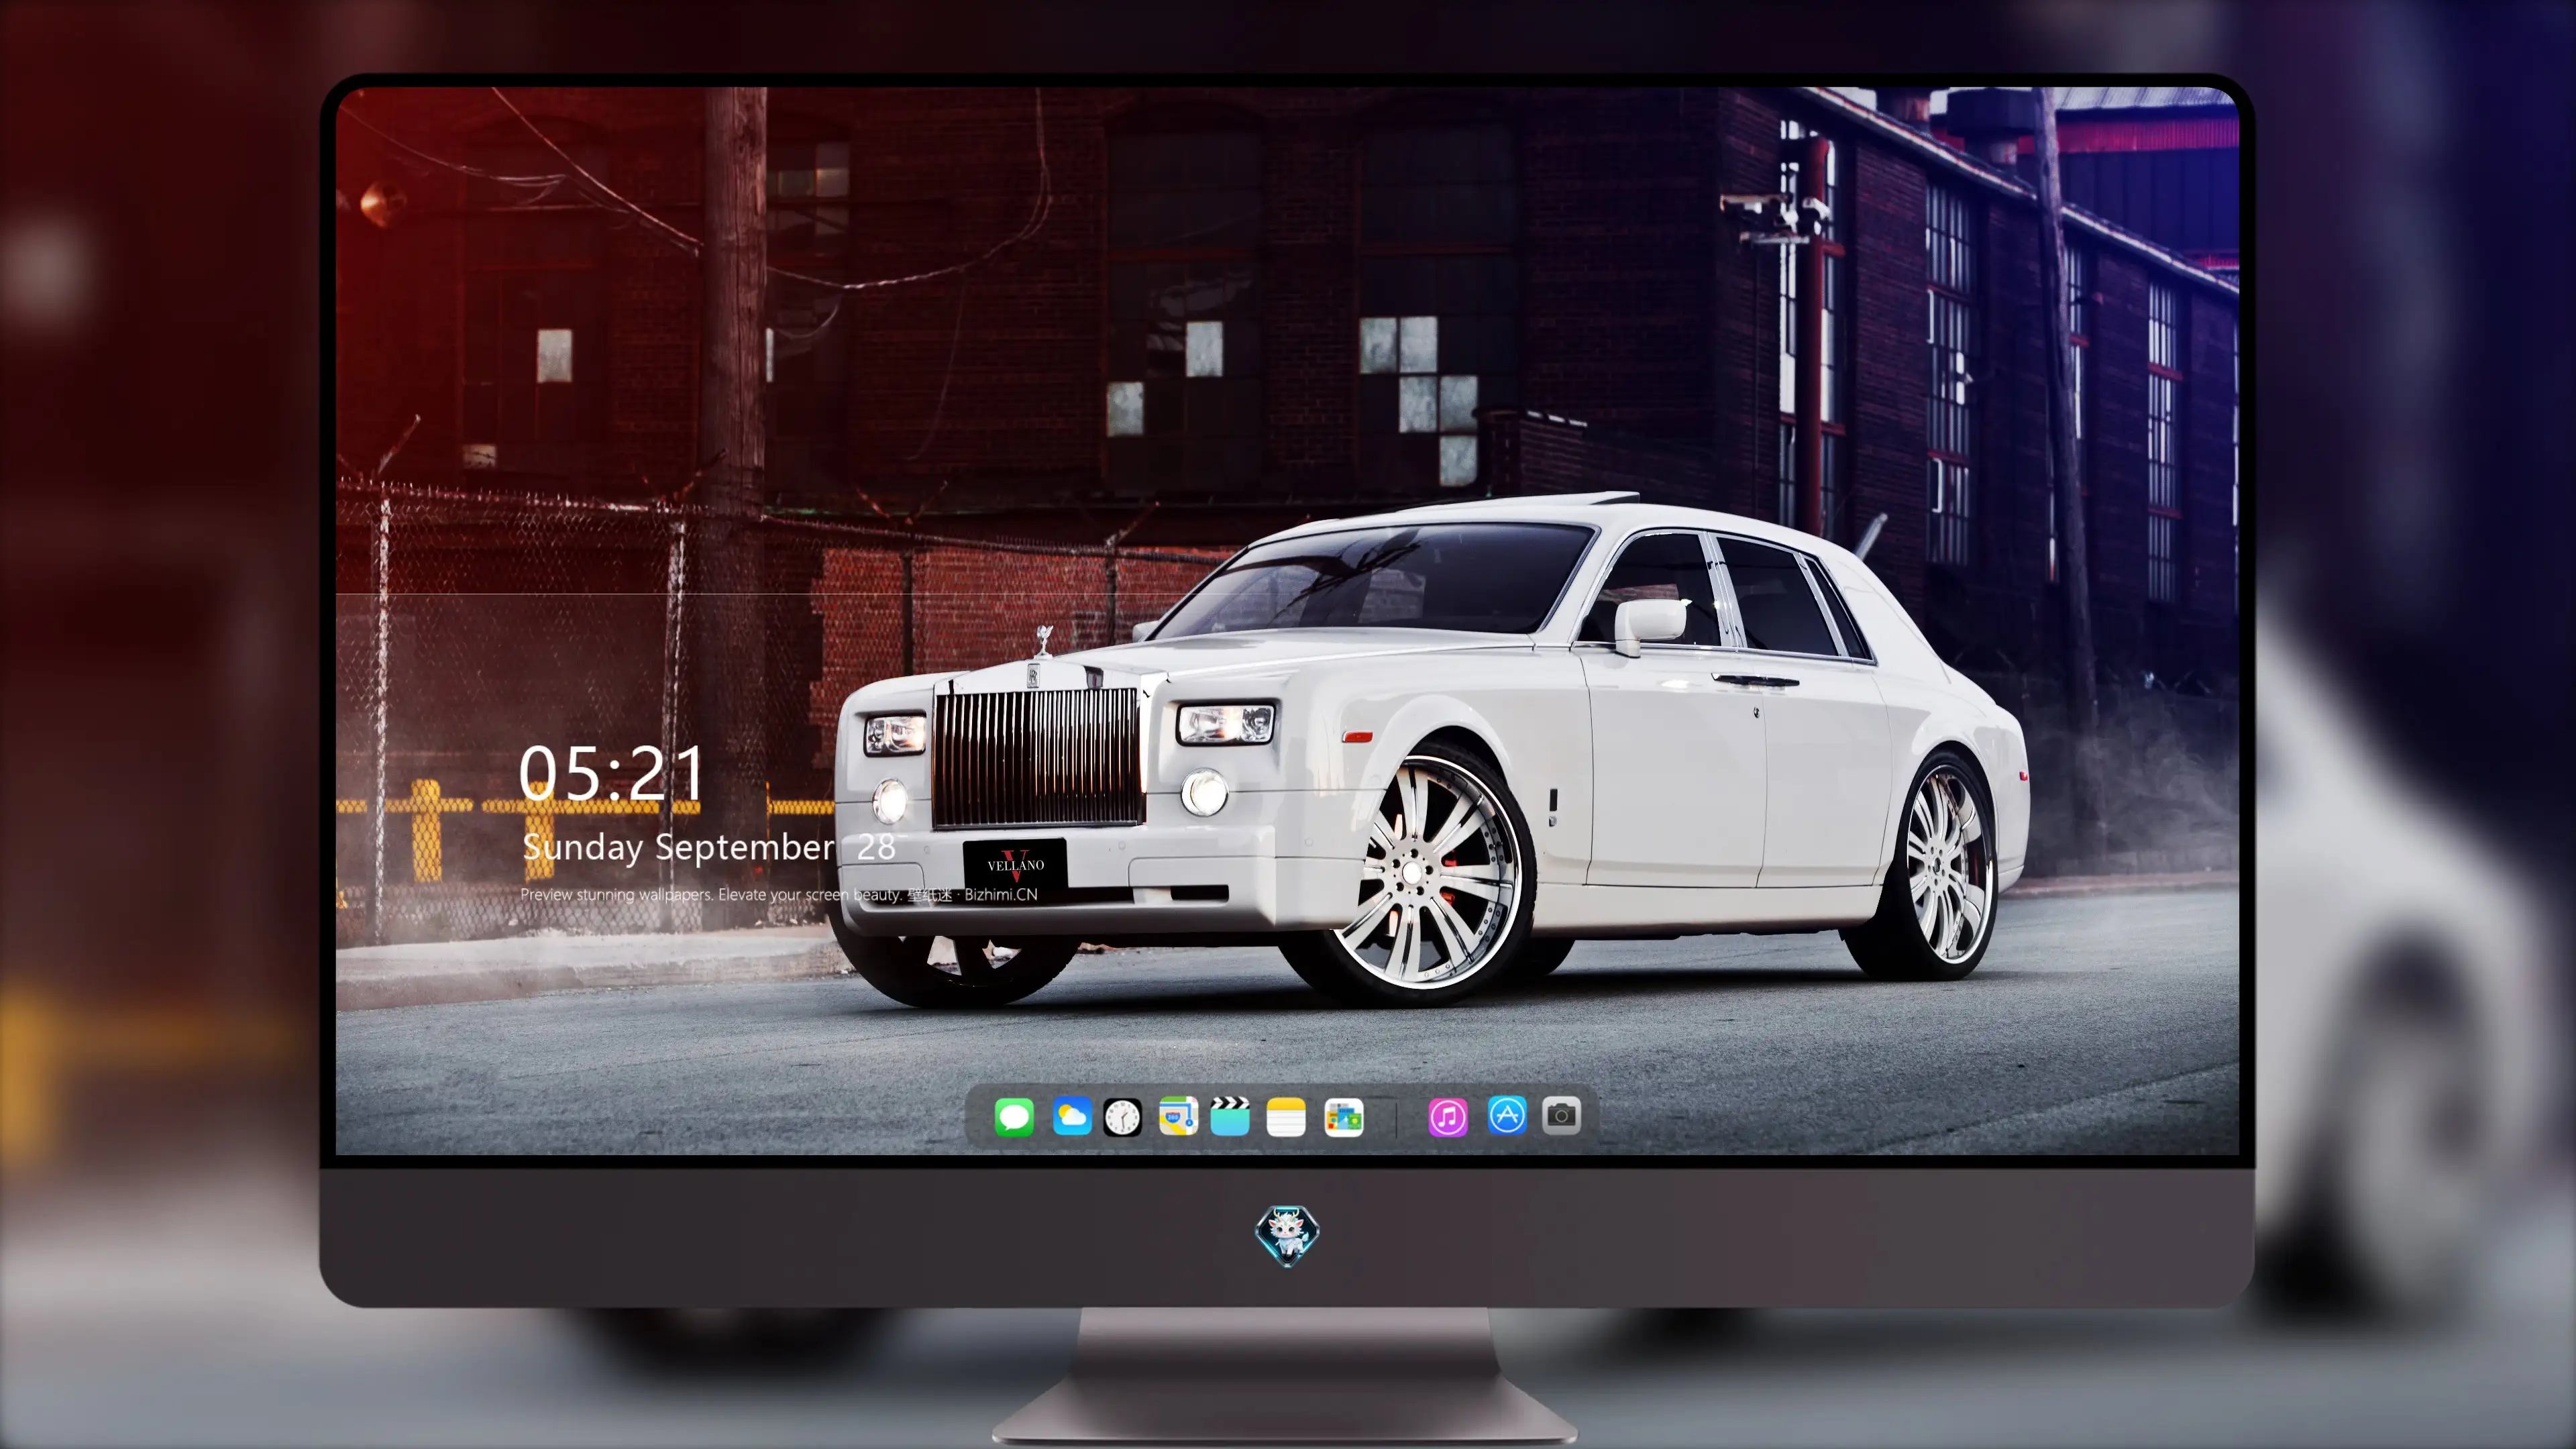This screenshot has width=2576, height=1449.
Task: Open the Videos clapperboard app
Action: pos(1230,1116)
